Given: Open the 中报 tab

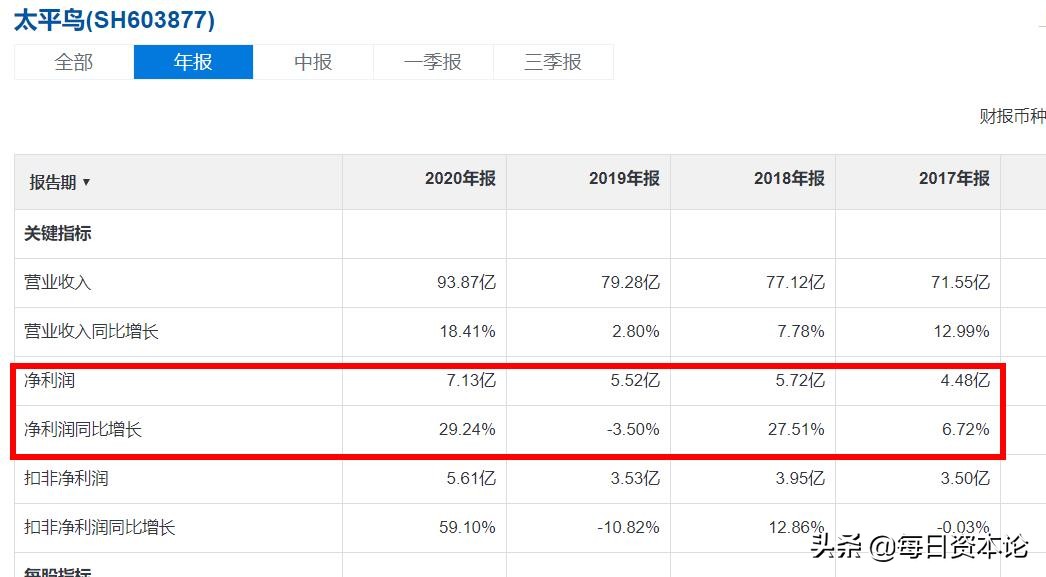Looking at the screenshot, I should point(313,61).
